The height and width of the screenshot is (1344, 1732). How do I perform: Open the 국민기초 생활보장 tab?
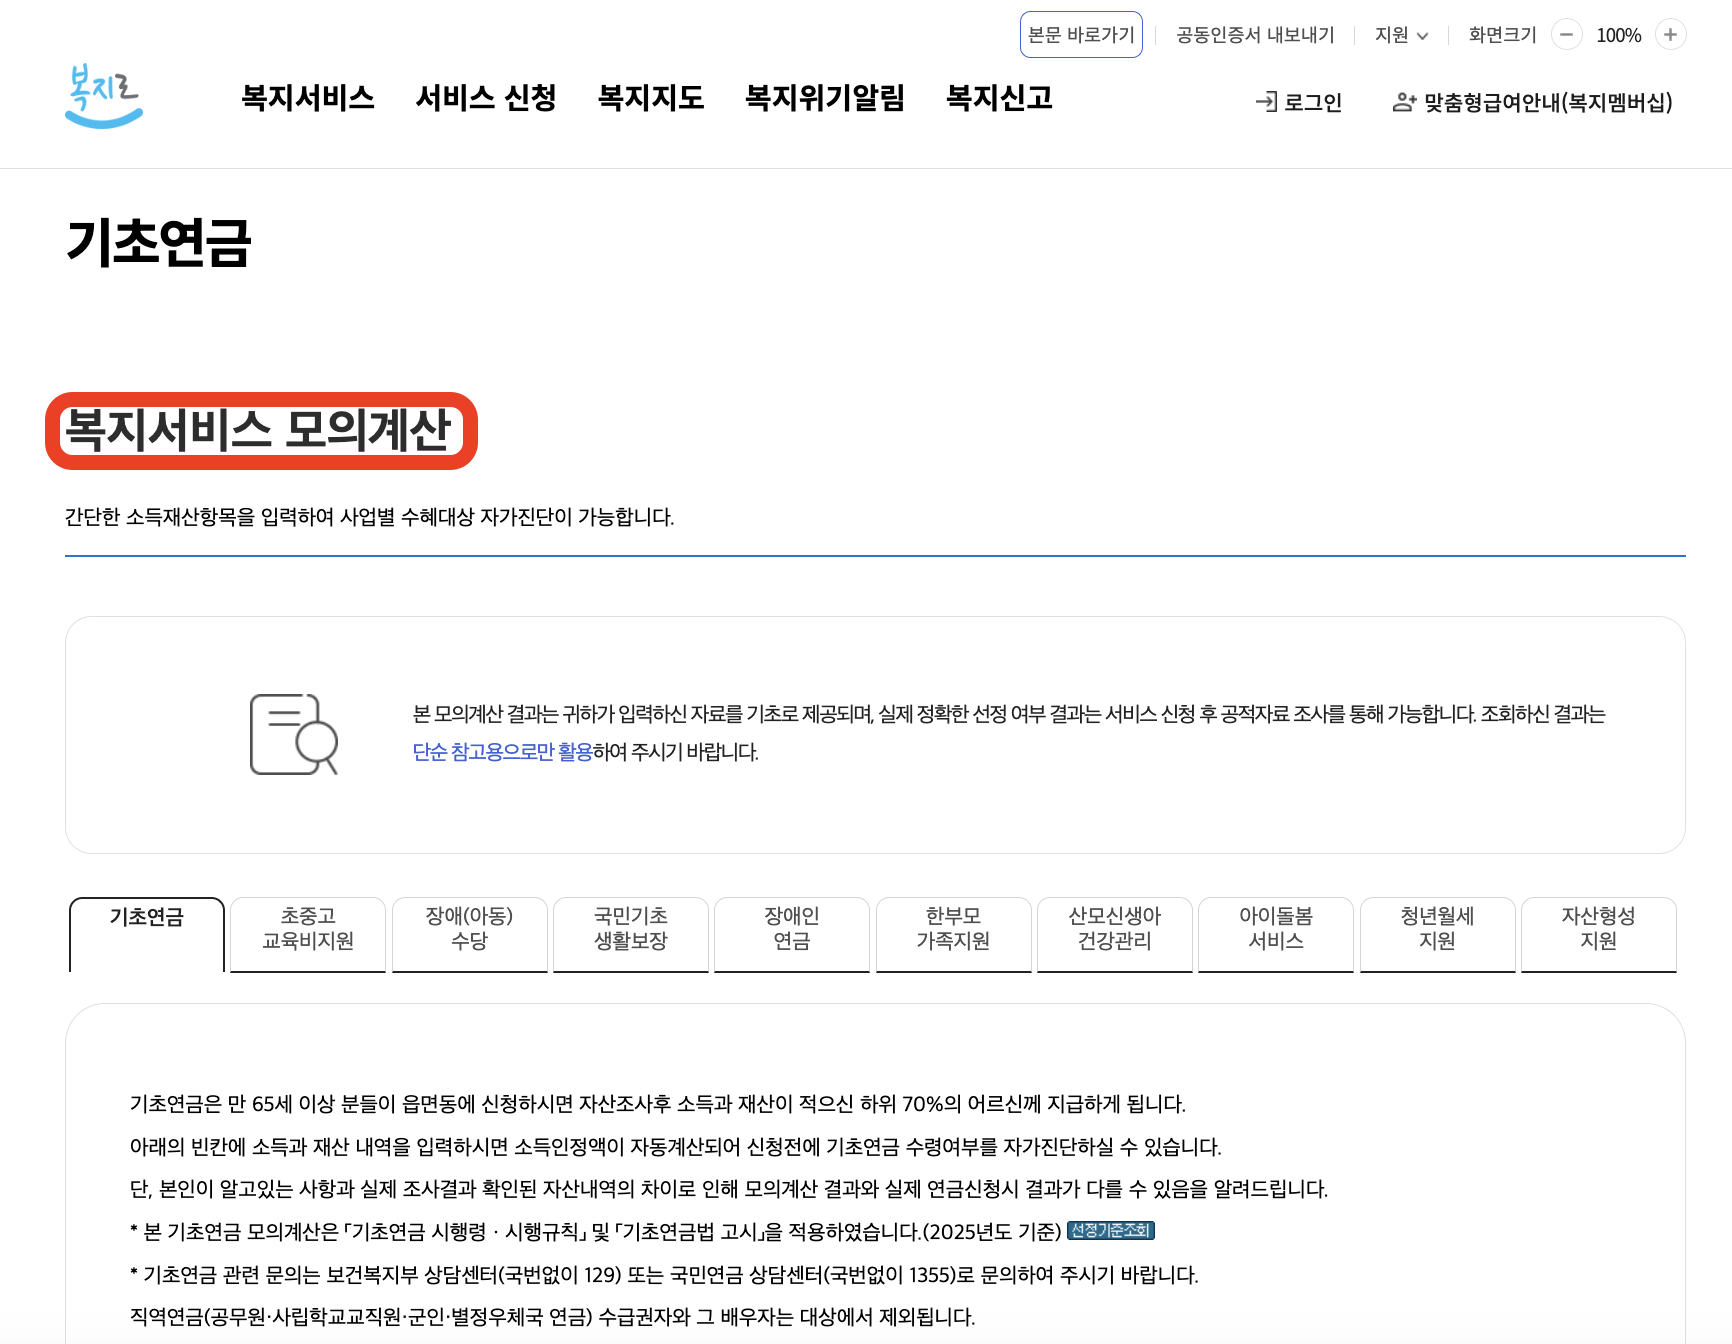(630, 934)
